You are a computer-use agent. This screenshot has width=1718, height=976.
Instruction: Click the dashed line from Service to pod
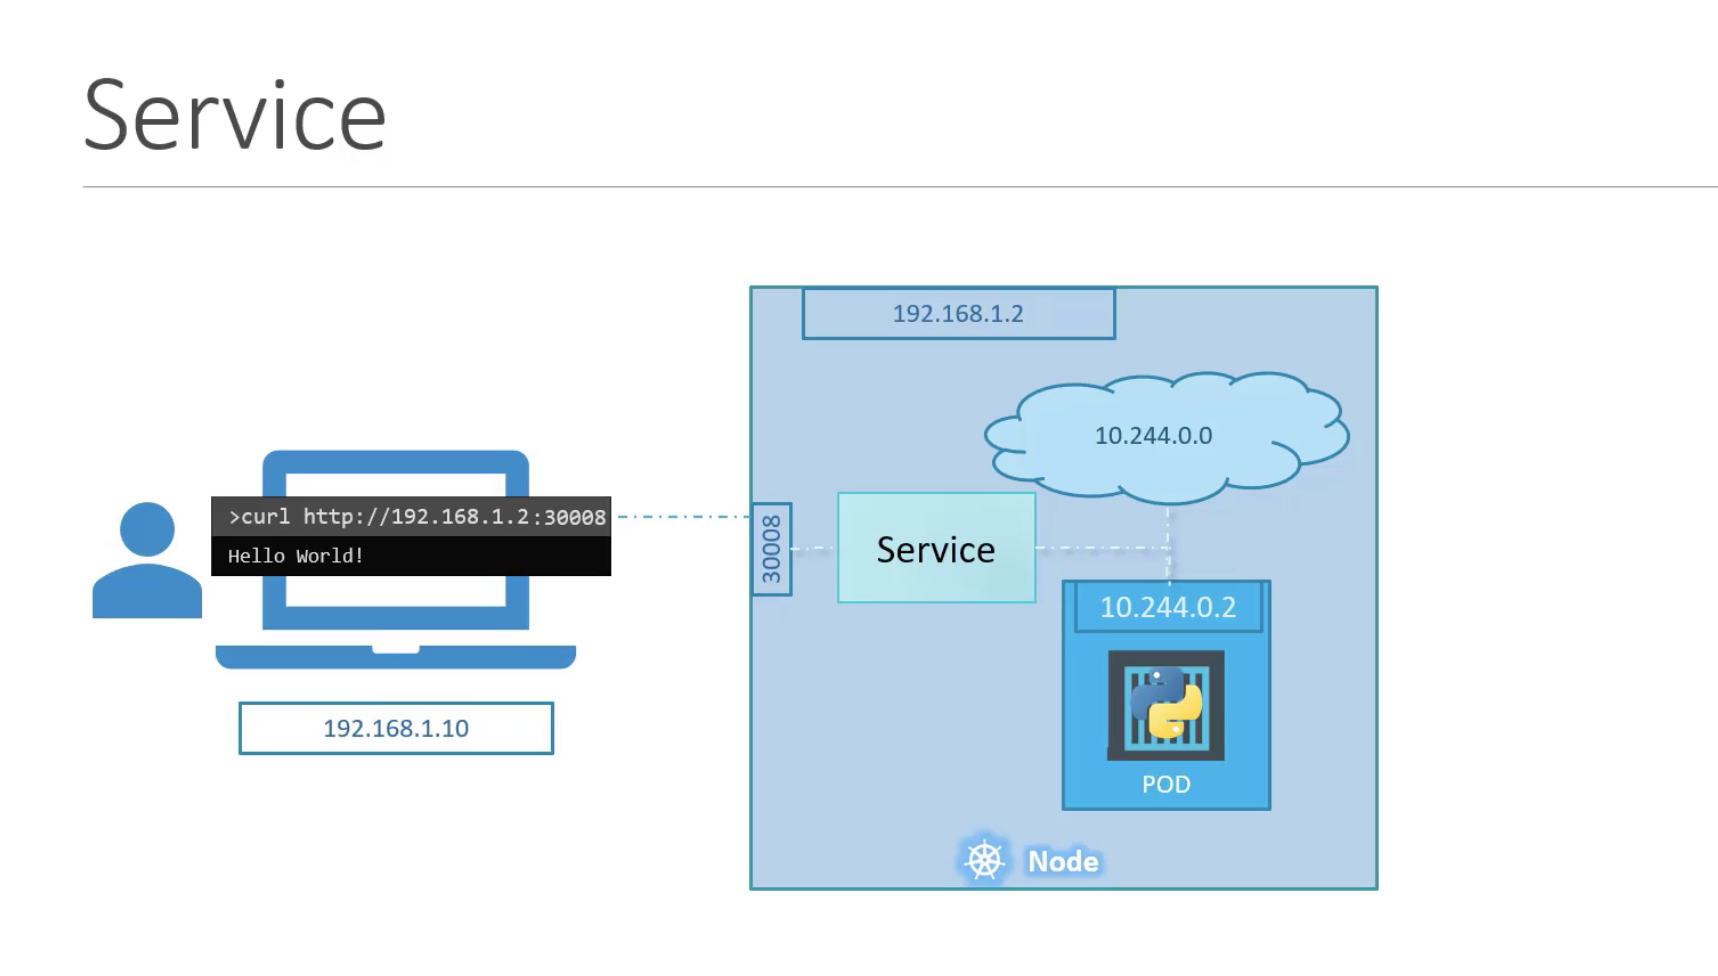click(x=1102, y=548)
